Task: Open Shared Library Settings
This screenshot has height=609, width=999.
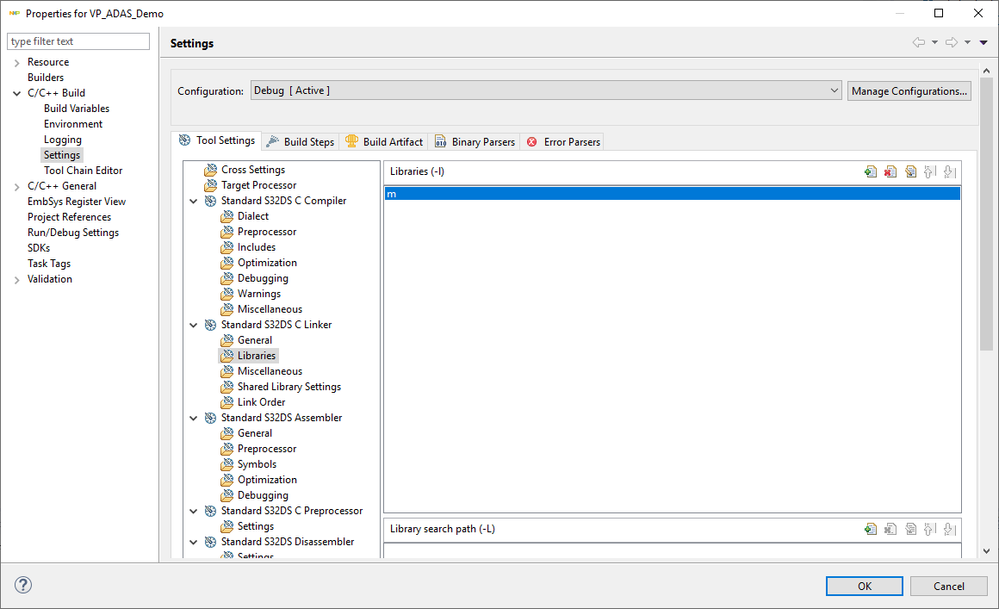Action: (x=289, y=387)
